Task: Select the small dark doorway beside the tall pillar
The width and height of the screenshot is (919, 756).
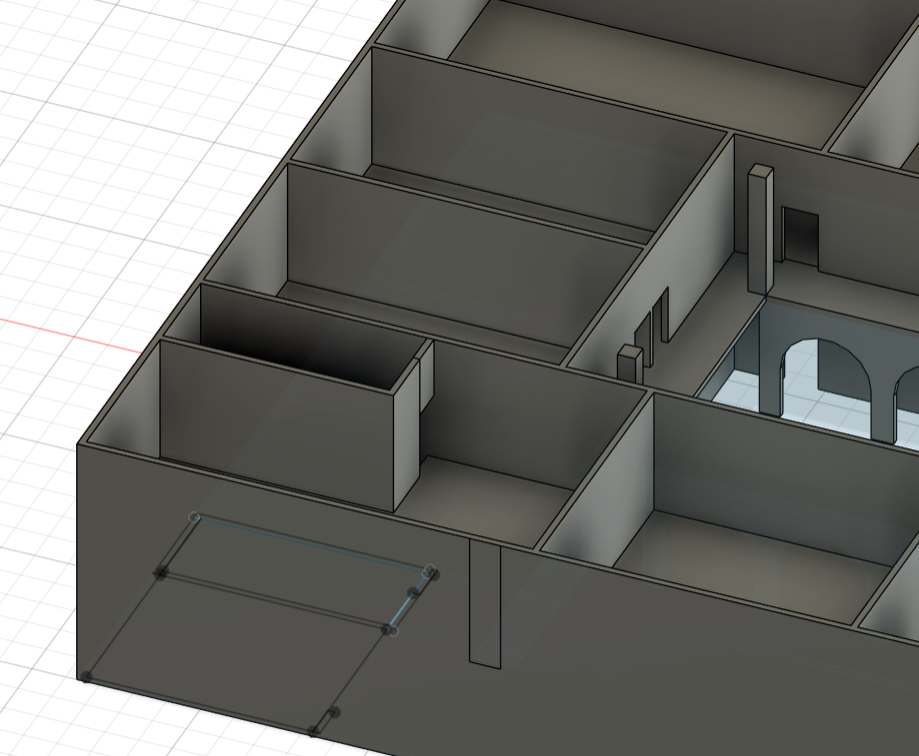Action: pos(800,237)
